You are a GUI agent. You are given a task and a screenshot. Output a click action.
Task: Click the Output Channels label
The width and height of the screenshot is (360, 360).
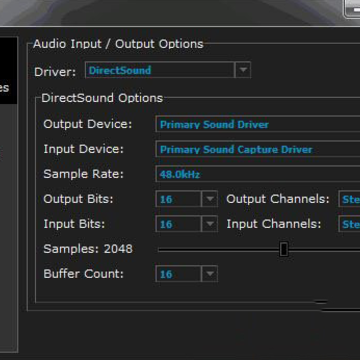(278, 199)
